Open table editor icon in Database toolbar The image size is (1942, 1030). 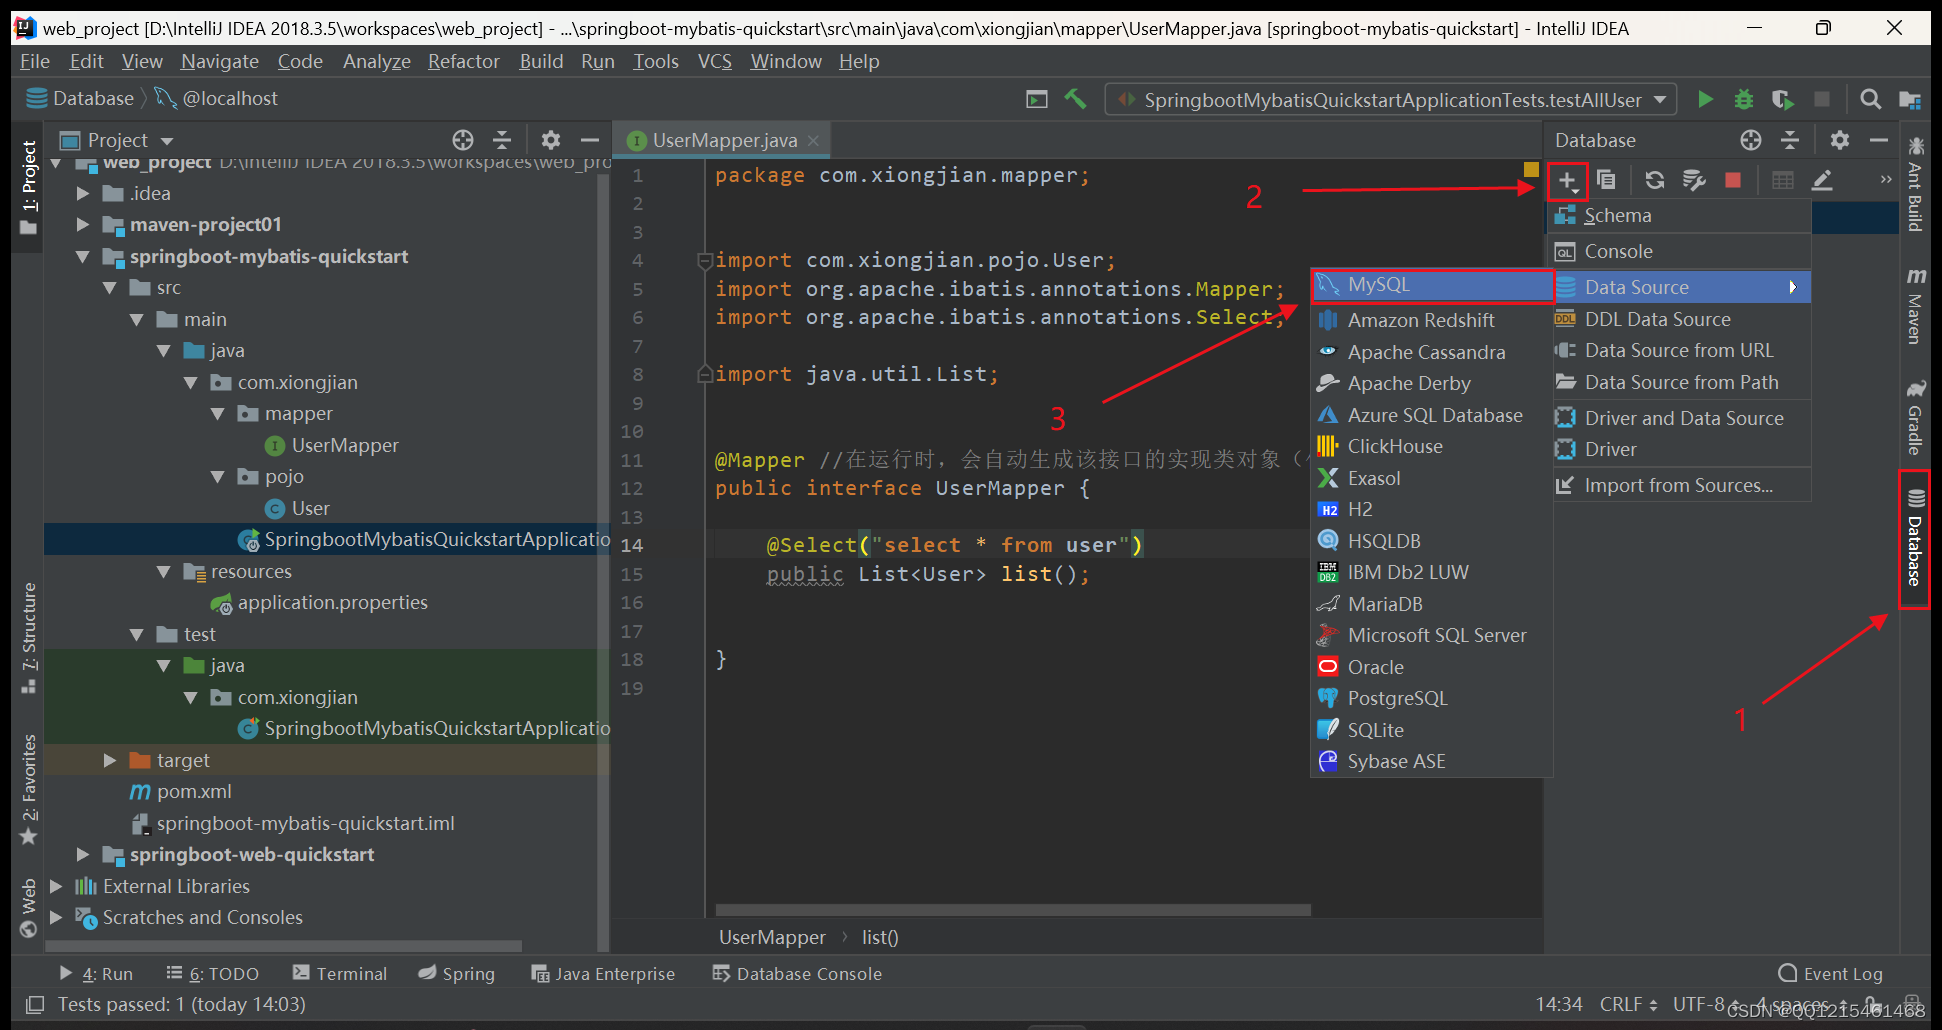pyautogui.click(x=1782, y=180)
